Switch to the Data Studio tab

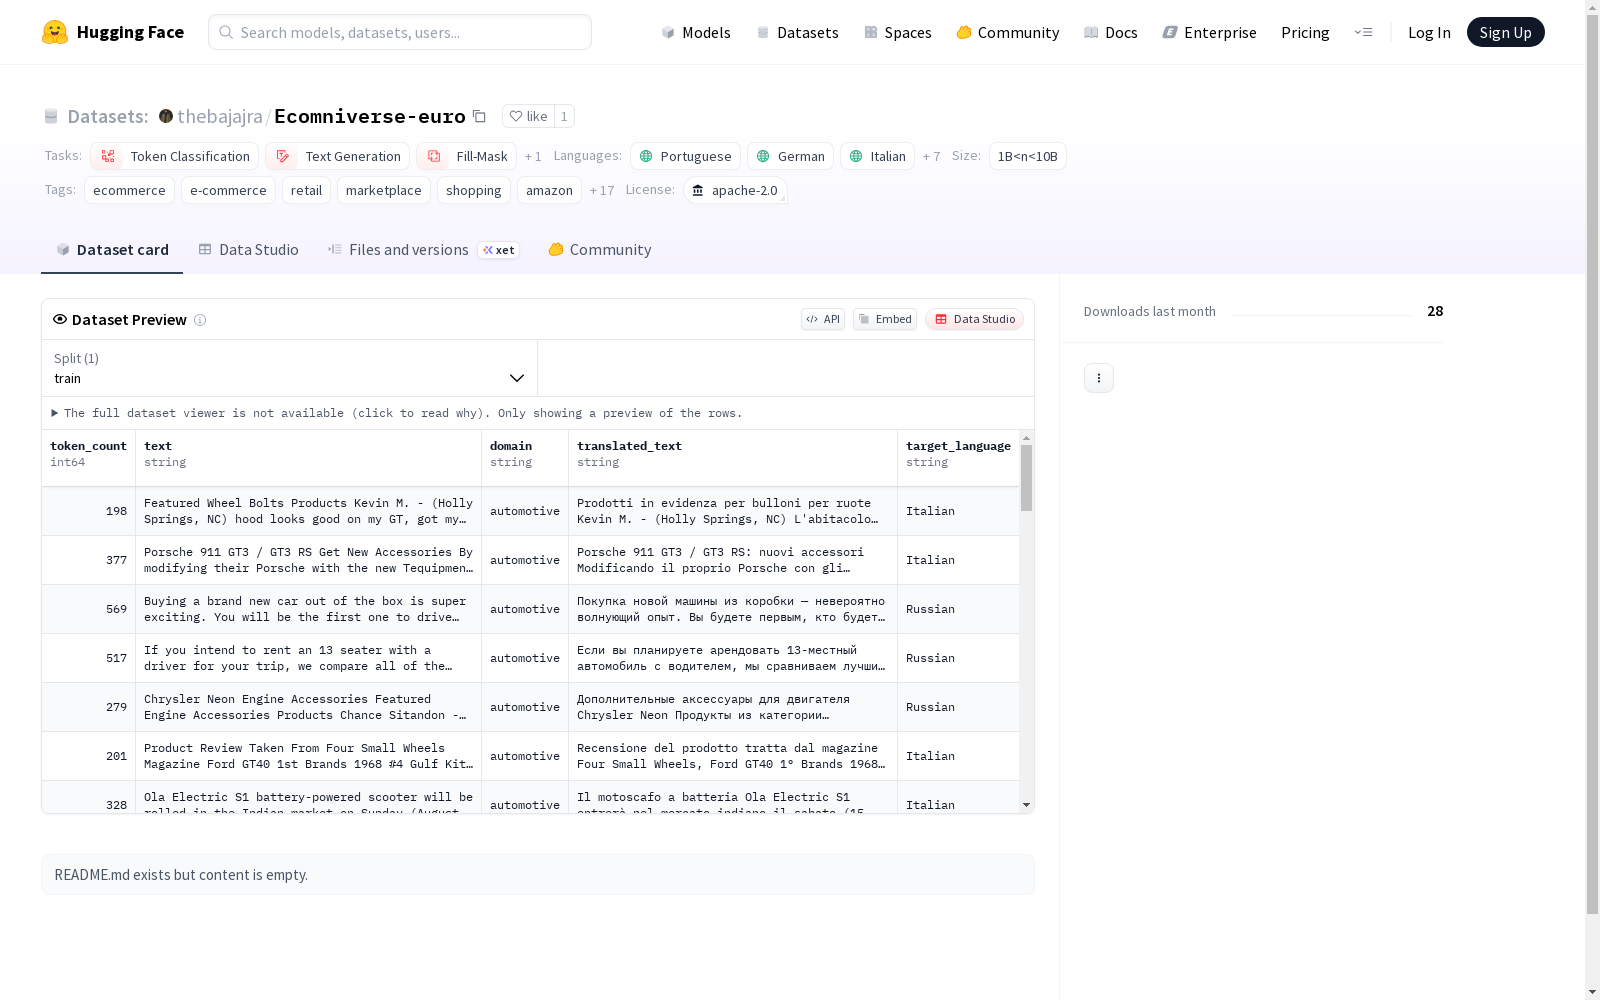click(248, 250)
